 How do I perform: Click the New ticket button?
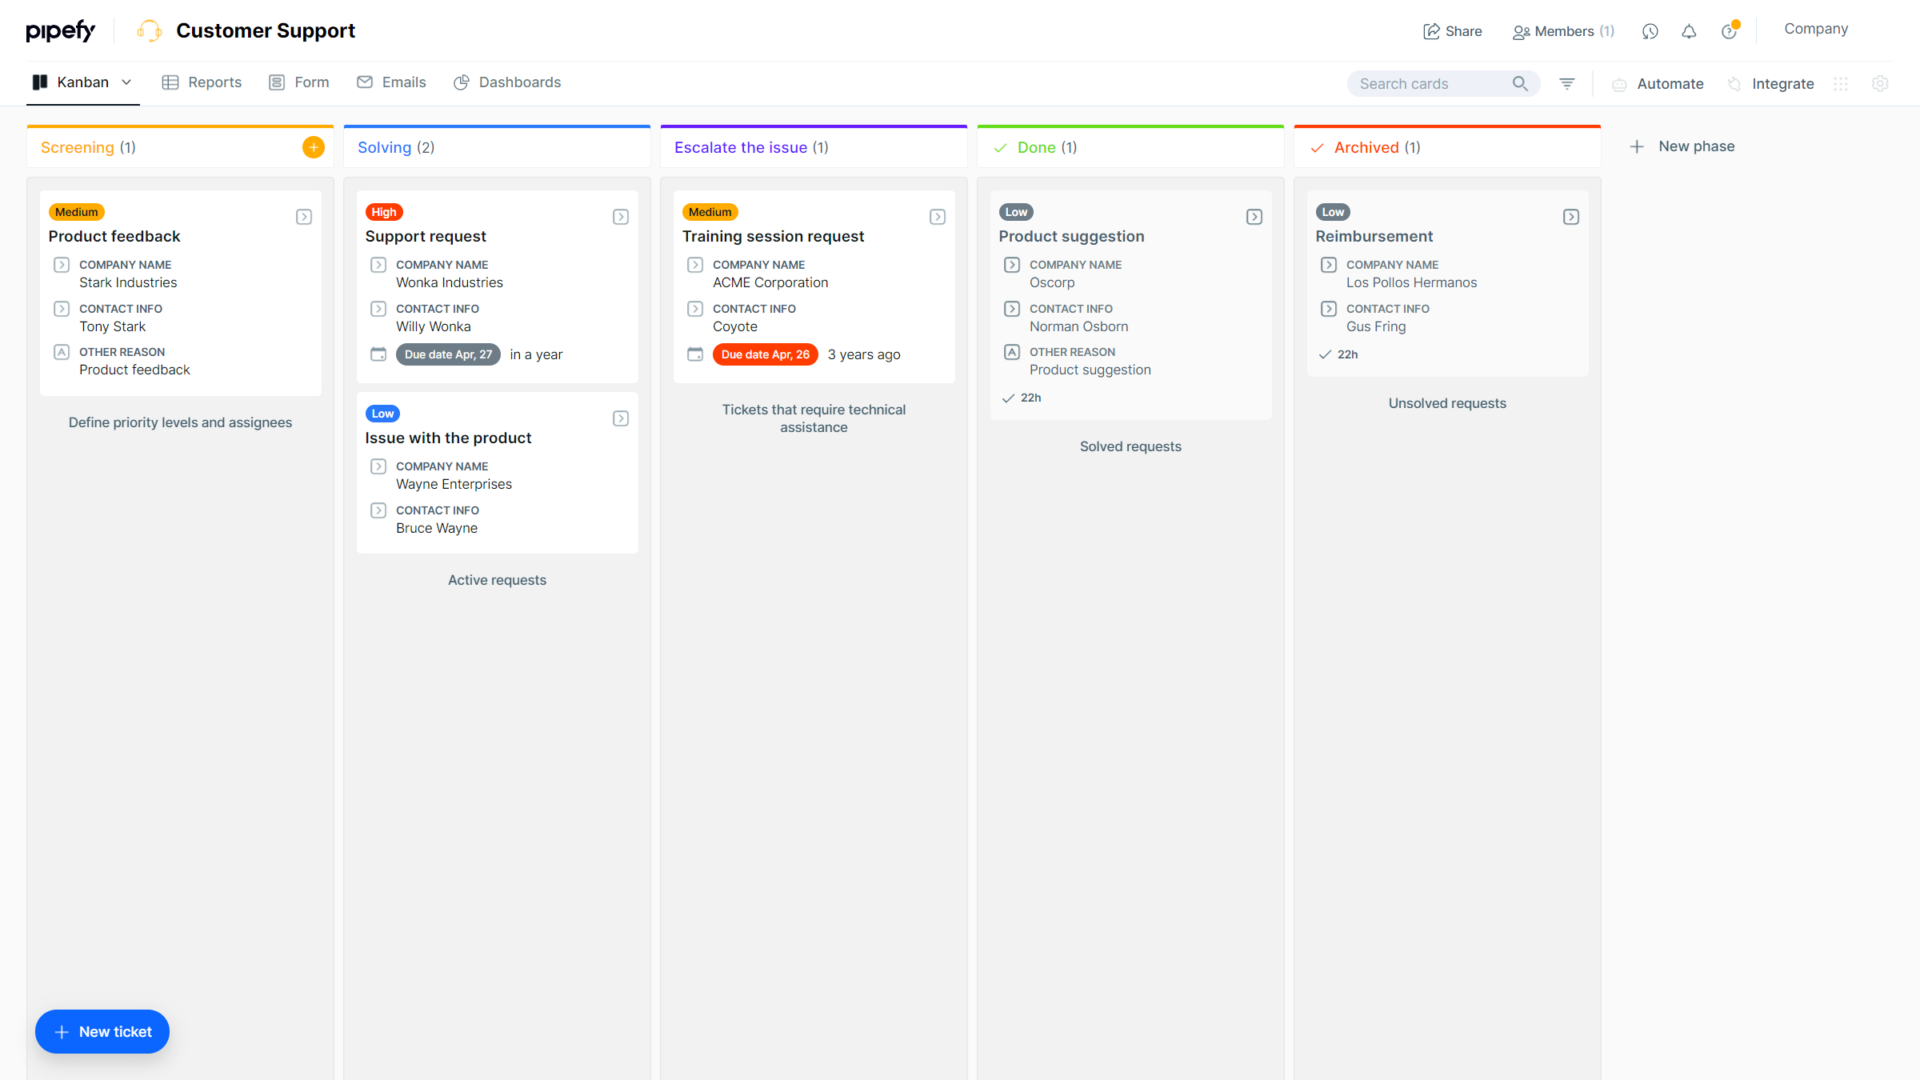(x=102, y=1031)
